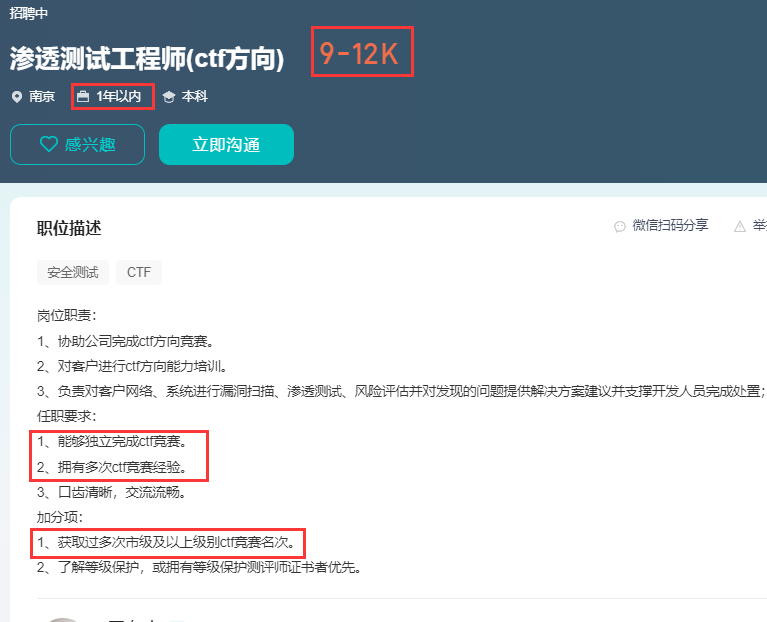Image resolution: width=767 pixels, height=622 pixels.
Task: Click the 1年以内 experience text
Action: pos(119,96)
